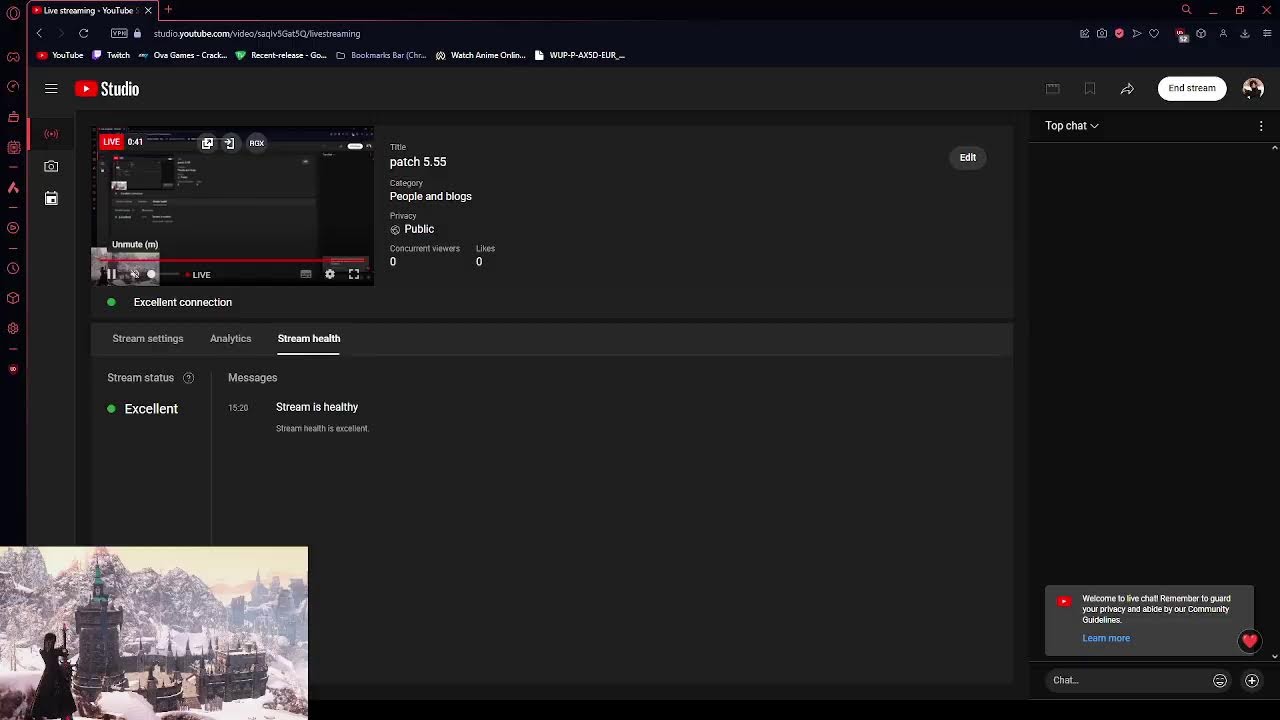Screen dimensions: 1280x720
Task: Open the Twitch bookmark
Action: point(111,56)
